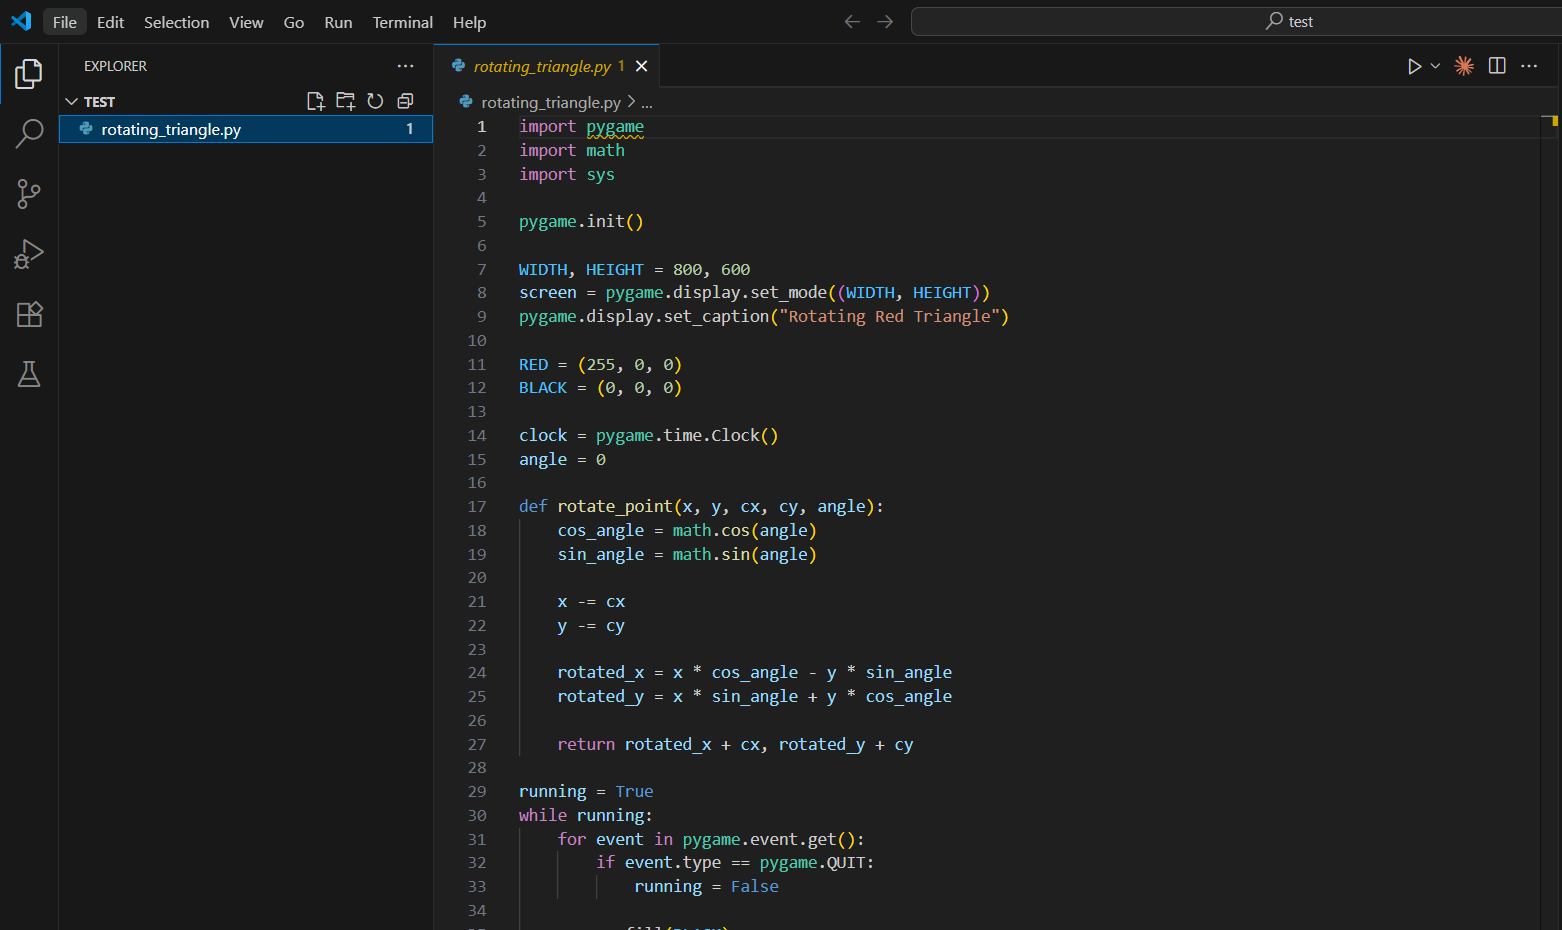Open the Terminal menu

coord(403,22)
